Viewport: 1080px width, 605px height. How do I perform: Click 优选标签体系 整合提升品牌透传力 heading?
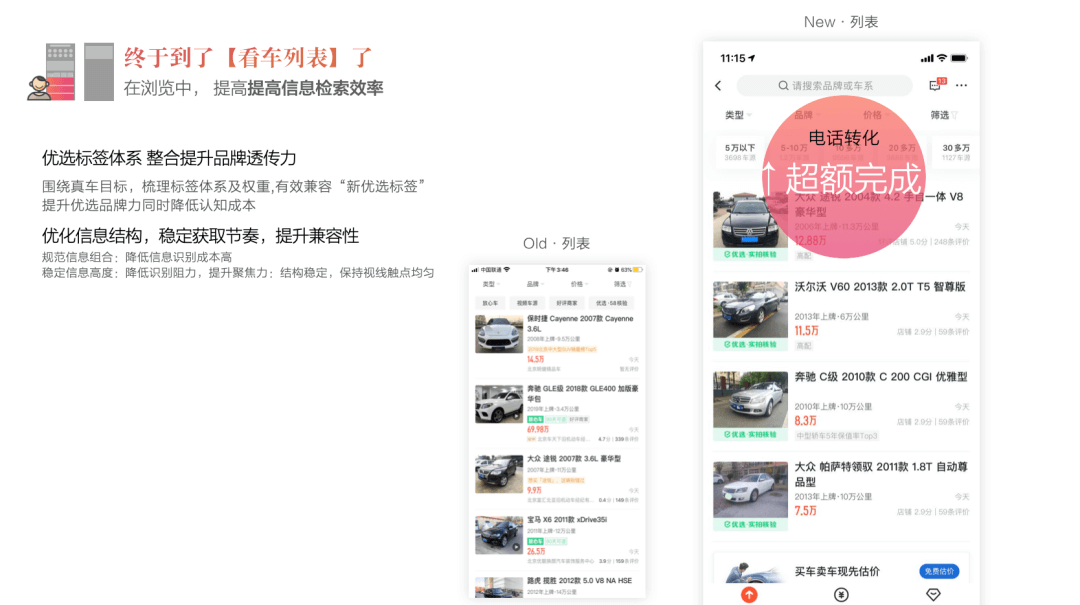pyautogui.click(x=169, y=158)
